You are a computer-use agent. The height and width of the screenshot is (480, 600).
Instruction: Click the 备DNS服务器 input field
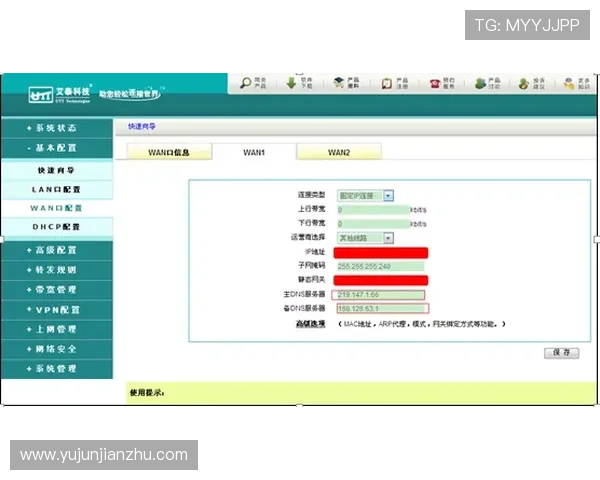pyautogui.click(x=383, y=309)
